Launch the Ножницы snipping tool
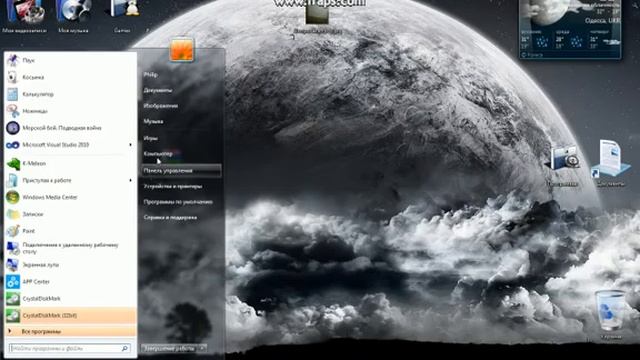 [x=70, y=111]
